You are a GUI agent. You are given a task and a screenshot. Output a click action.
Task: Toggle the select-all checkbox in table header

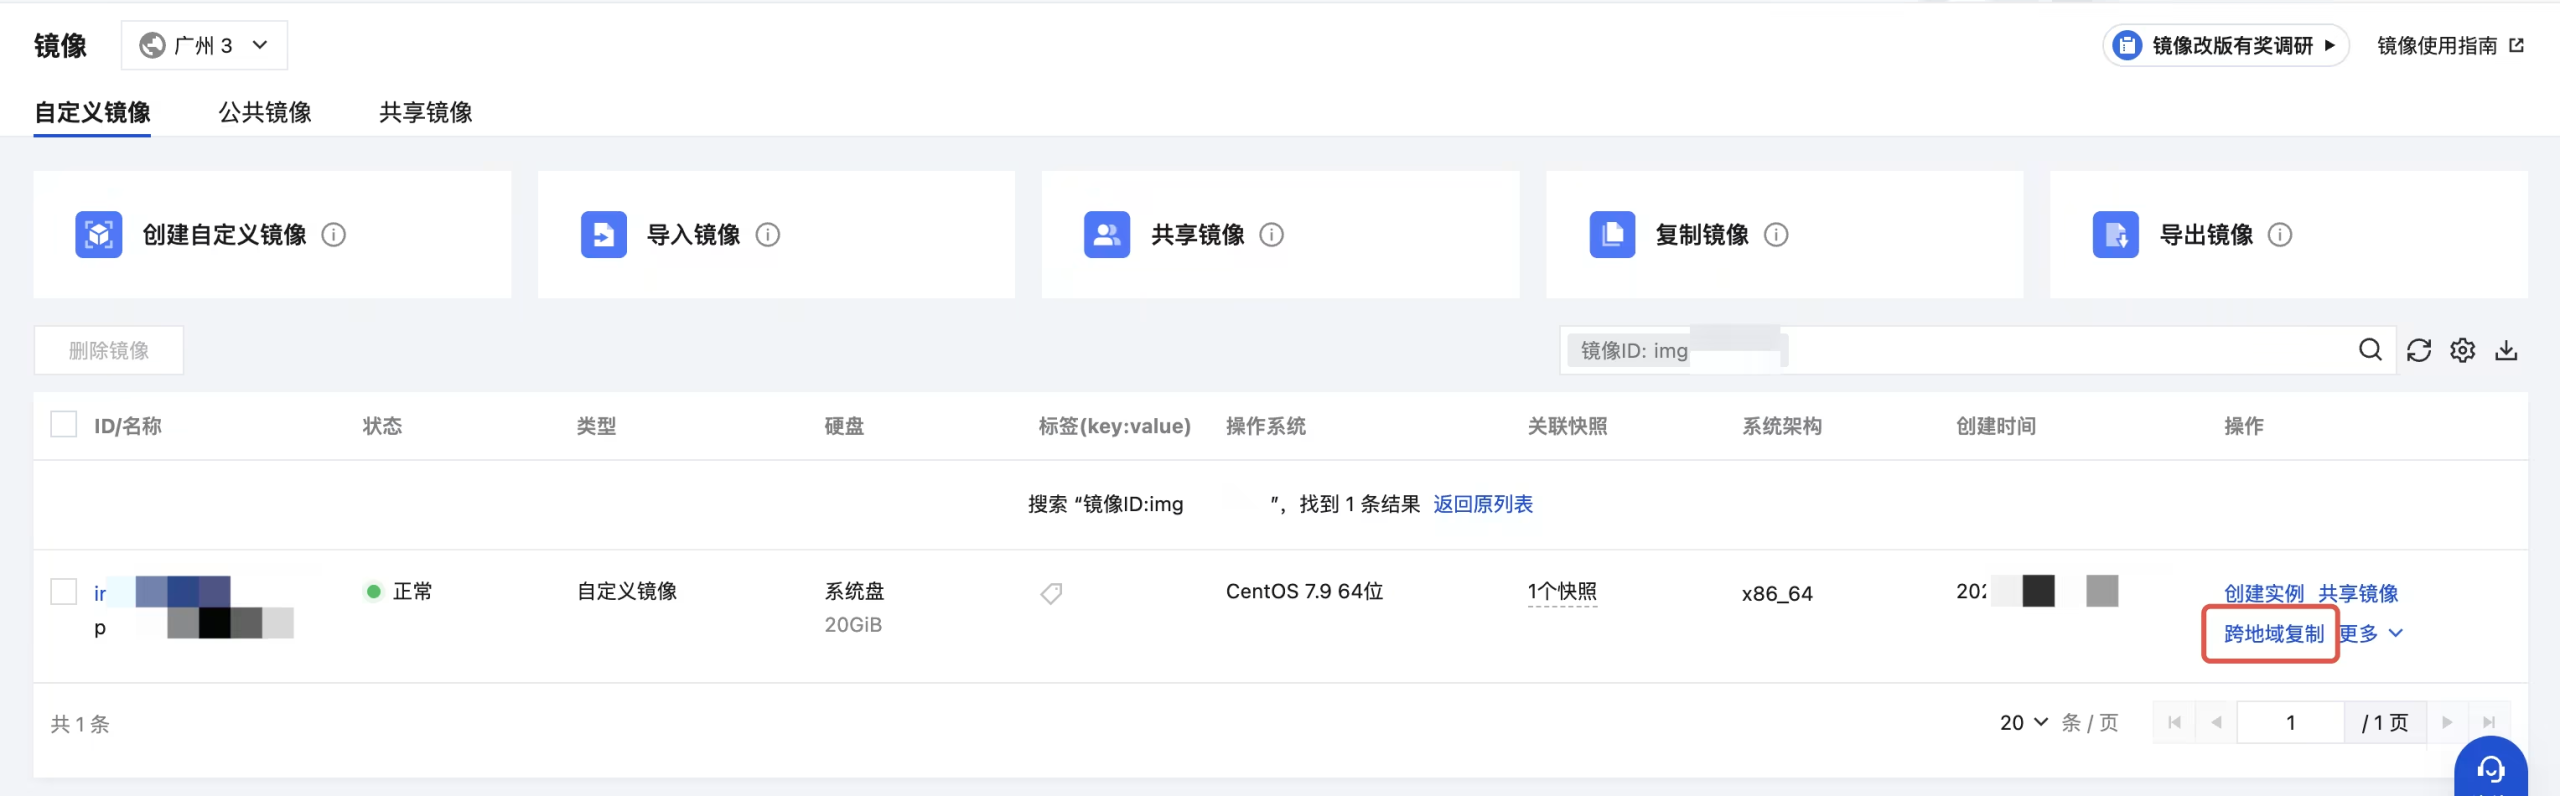click(64, 425)
